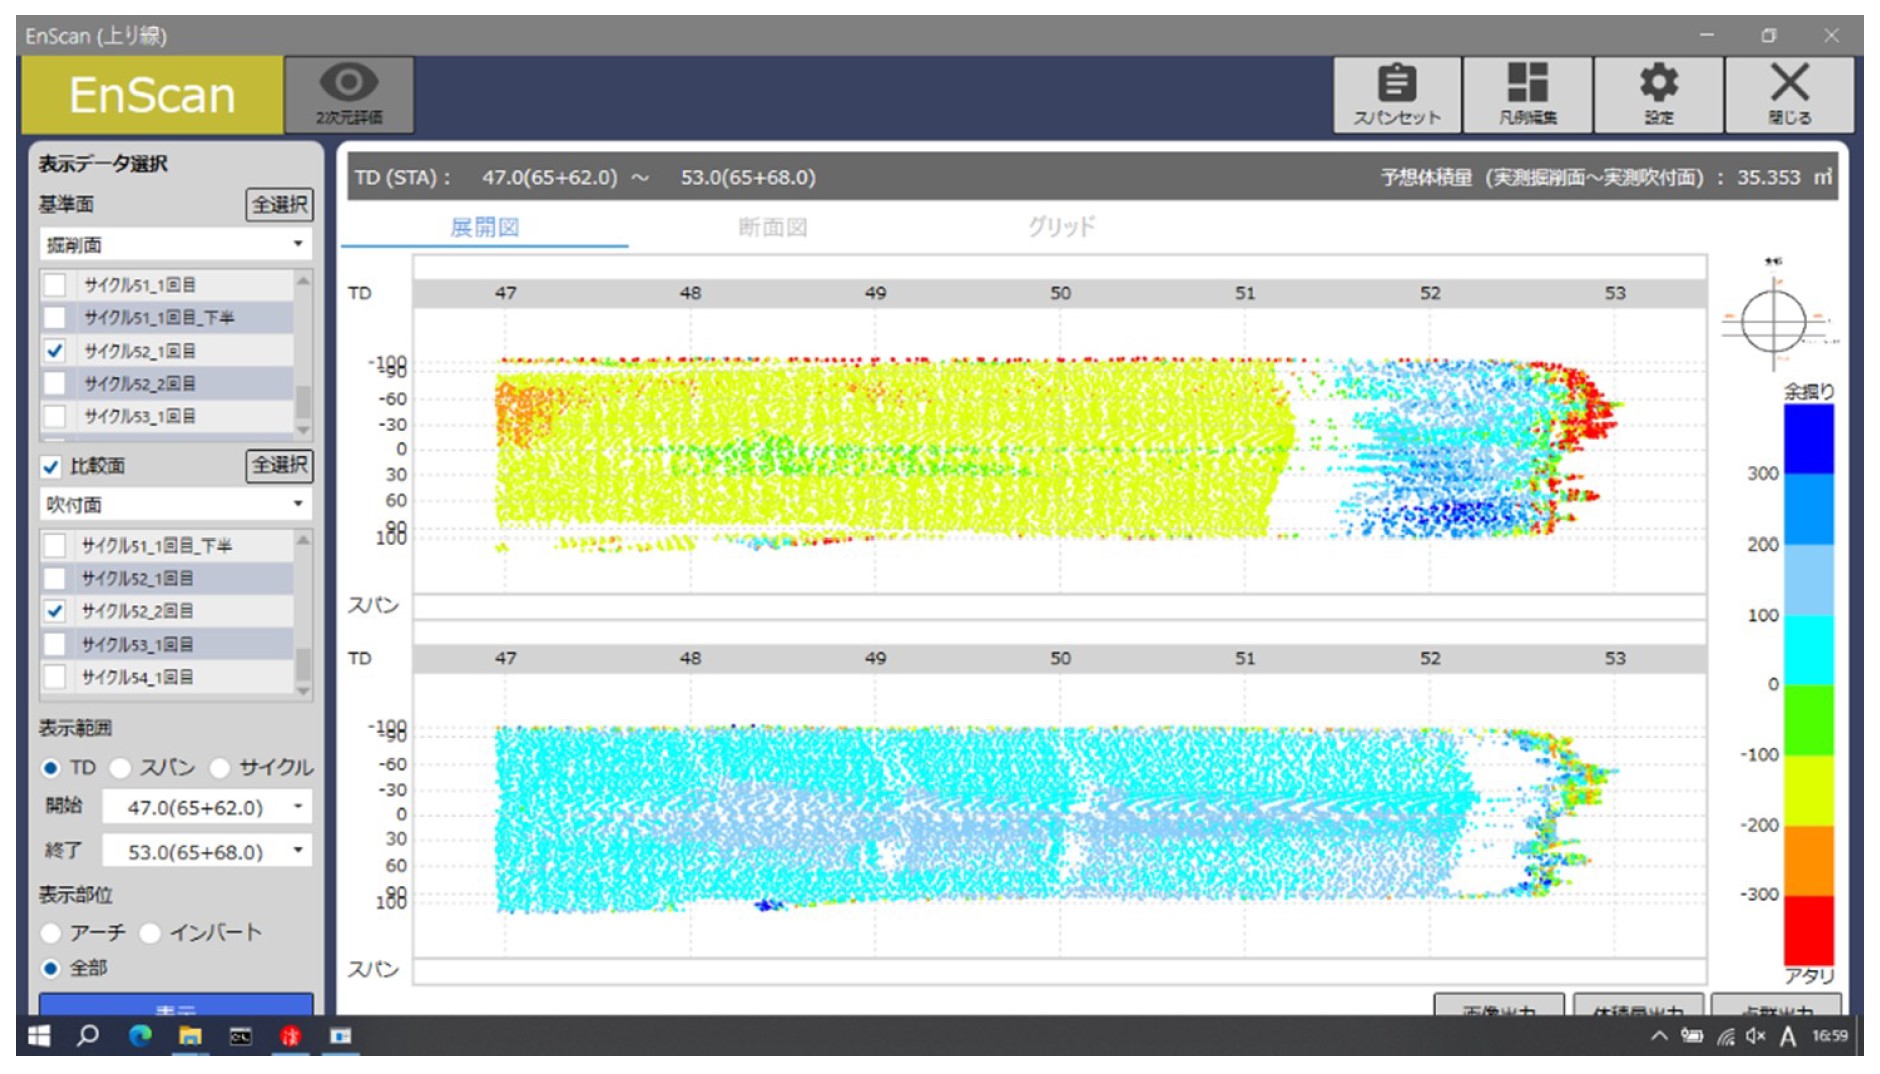Open the 凡例編集 legend editor
Viewport: 1880px width, 1074px height.
tap(1527, 94)
